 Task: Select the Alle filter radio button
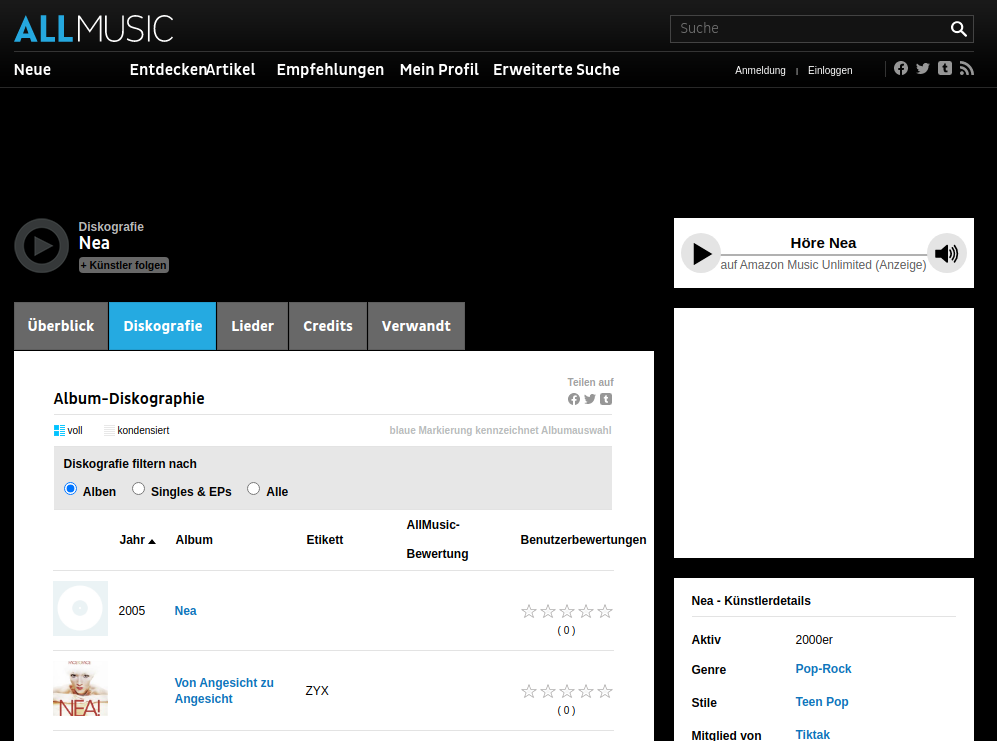click(x=254, y=488)
